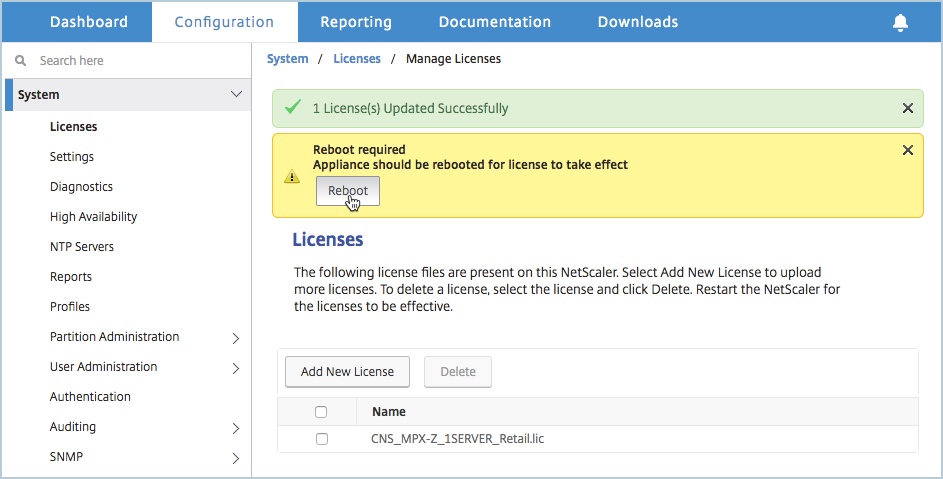This screenshot has height=479, width=943.
Task: Select User Administration label
Action: click(x=103, y=366)
